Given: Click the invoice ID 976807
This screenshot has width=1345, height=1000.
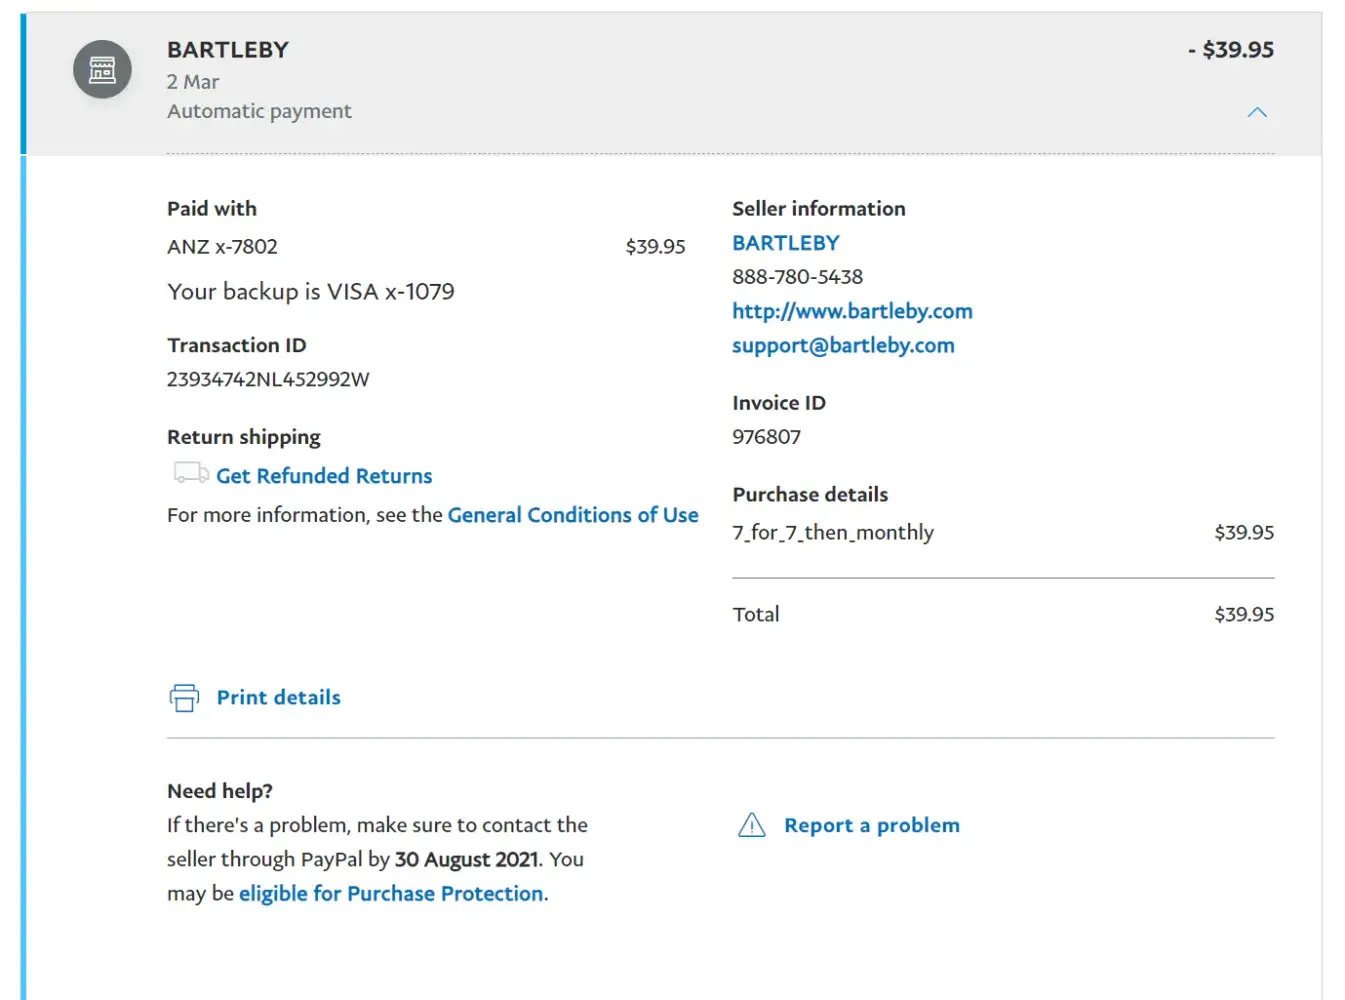Looking at the screenshot, I should 766,437.
